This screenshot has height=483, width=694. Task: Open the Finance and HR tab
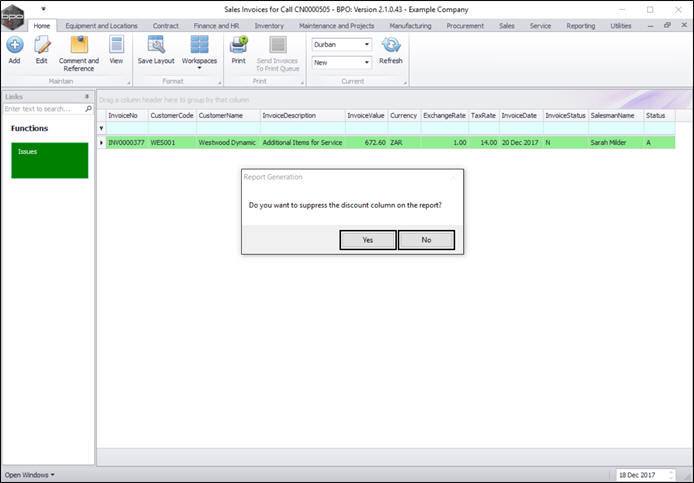click(216, 26)
